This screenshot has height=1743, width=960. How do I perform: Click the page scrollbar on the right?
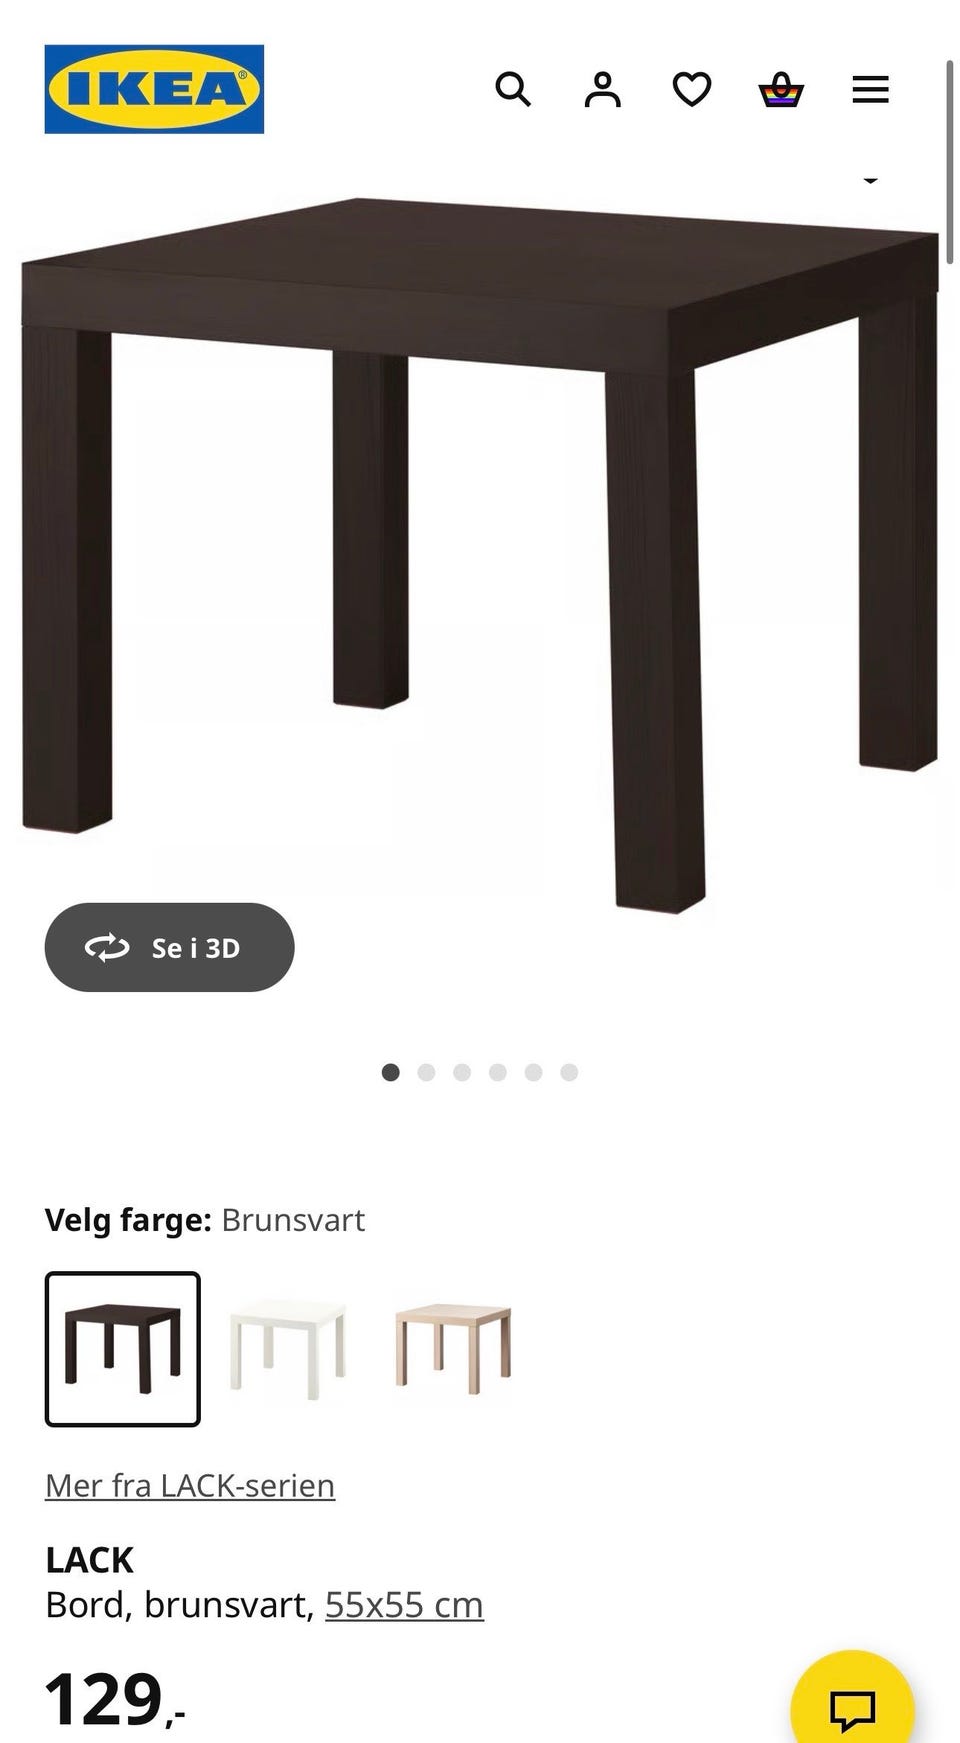point(950,162)
